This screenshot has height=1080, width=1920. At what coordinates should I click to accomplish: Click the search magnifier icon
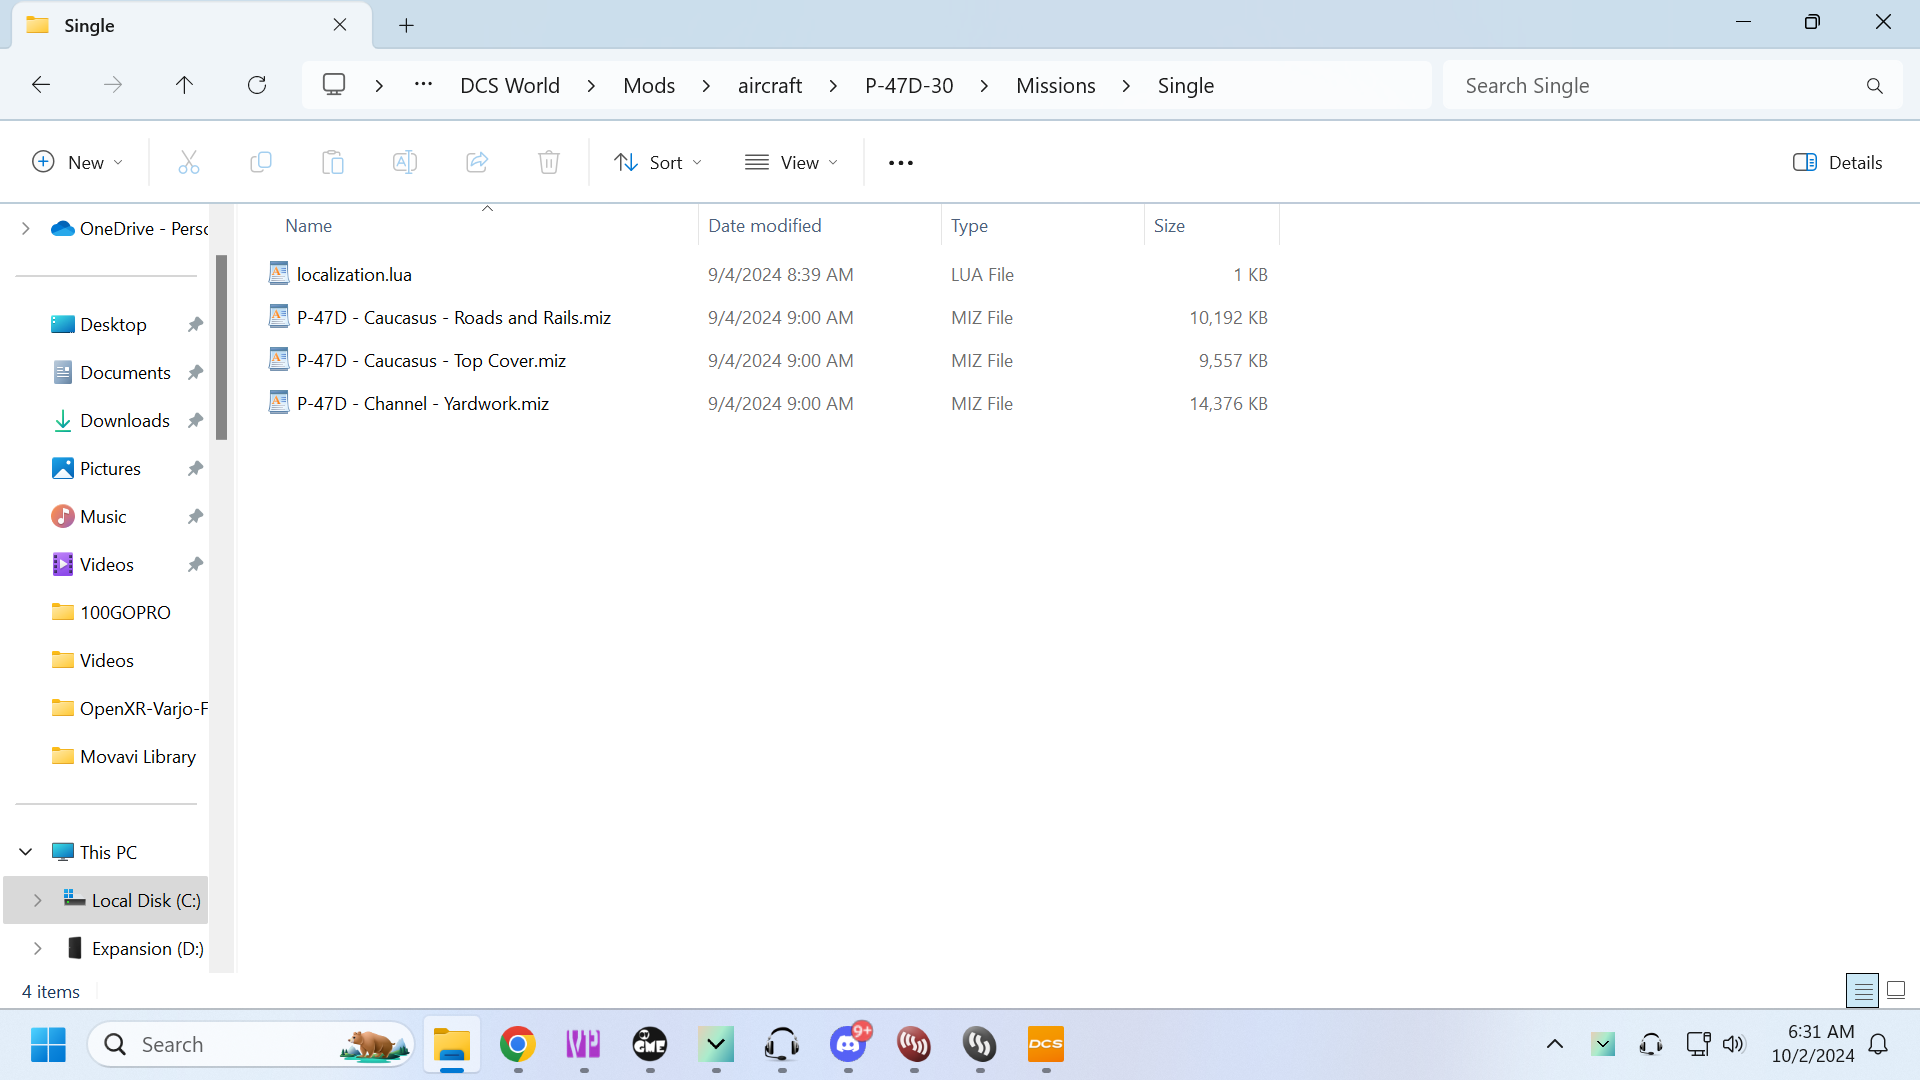tap(1875, 86)
